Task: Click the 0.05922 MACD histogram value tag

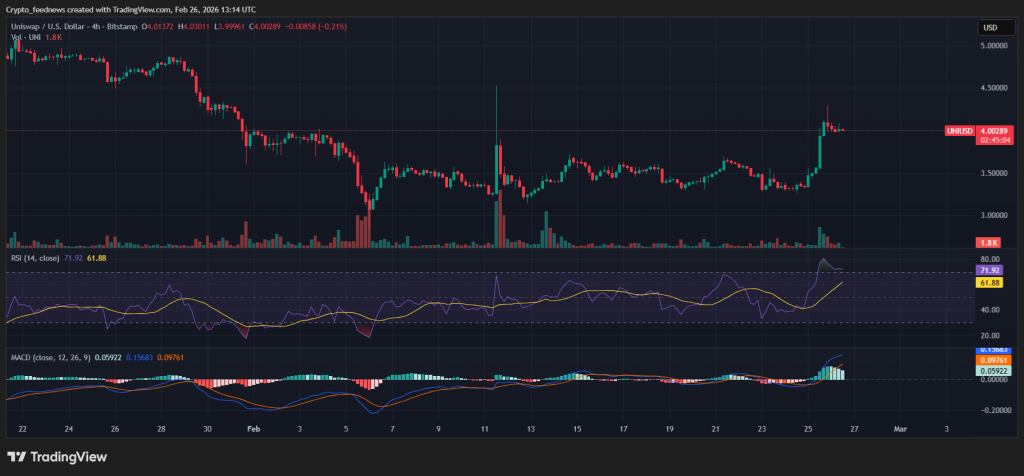Action: [x=990, y=371]
